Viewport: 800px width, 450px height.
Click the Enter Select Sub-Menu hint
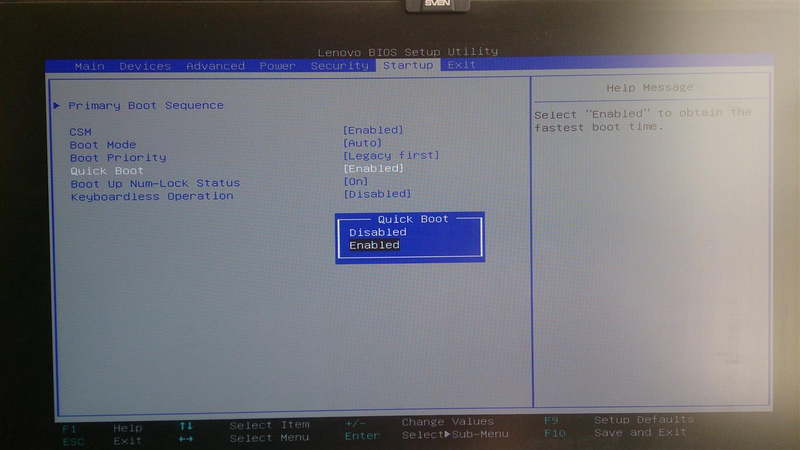click(x=427, y=435)
